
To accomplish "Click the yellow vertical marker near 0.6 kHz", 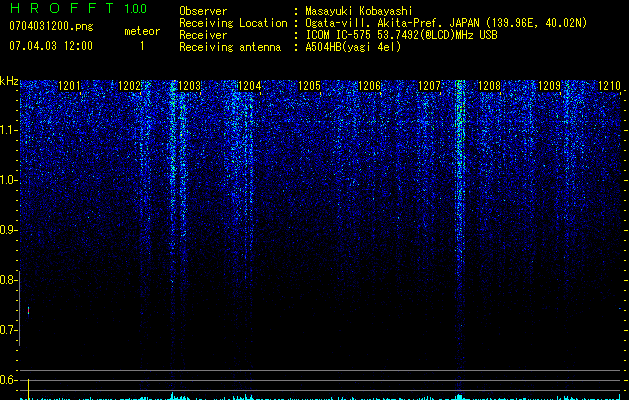I will tap(28, 389).
